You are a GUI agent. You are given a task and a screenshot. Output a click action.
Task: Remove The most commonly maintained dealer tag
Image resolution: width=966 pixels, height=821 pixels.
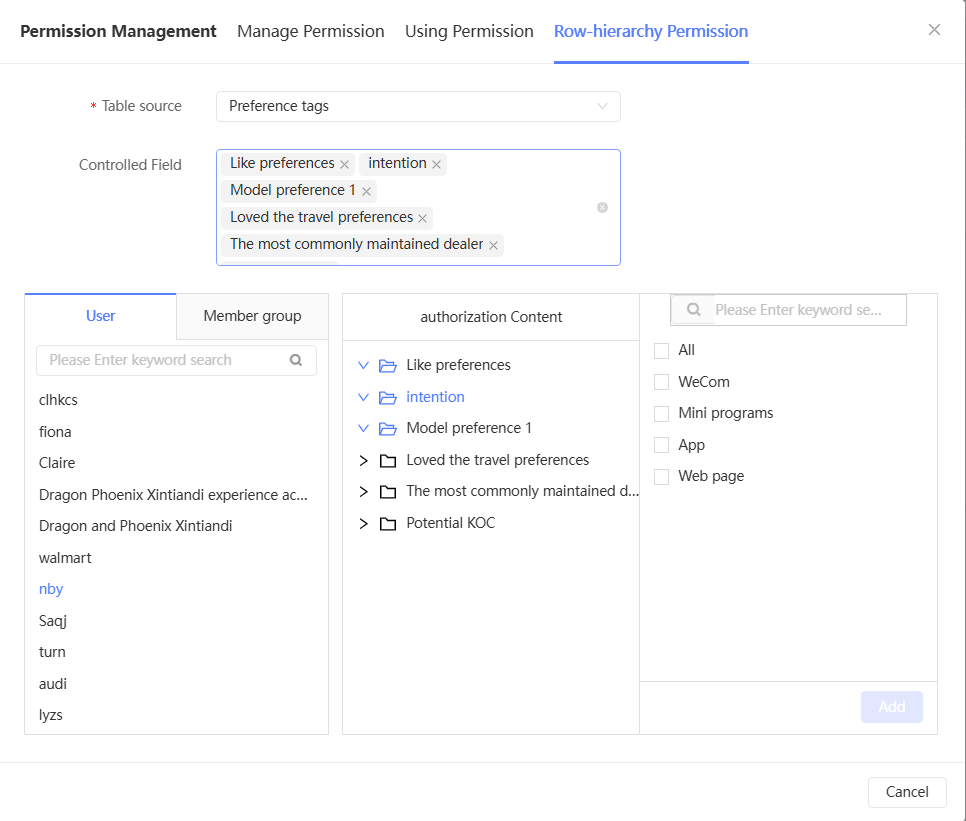click(494, 245)
